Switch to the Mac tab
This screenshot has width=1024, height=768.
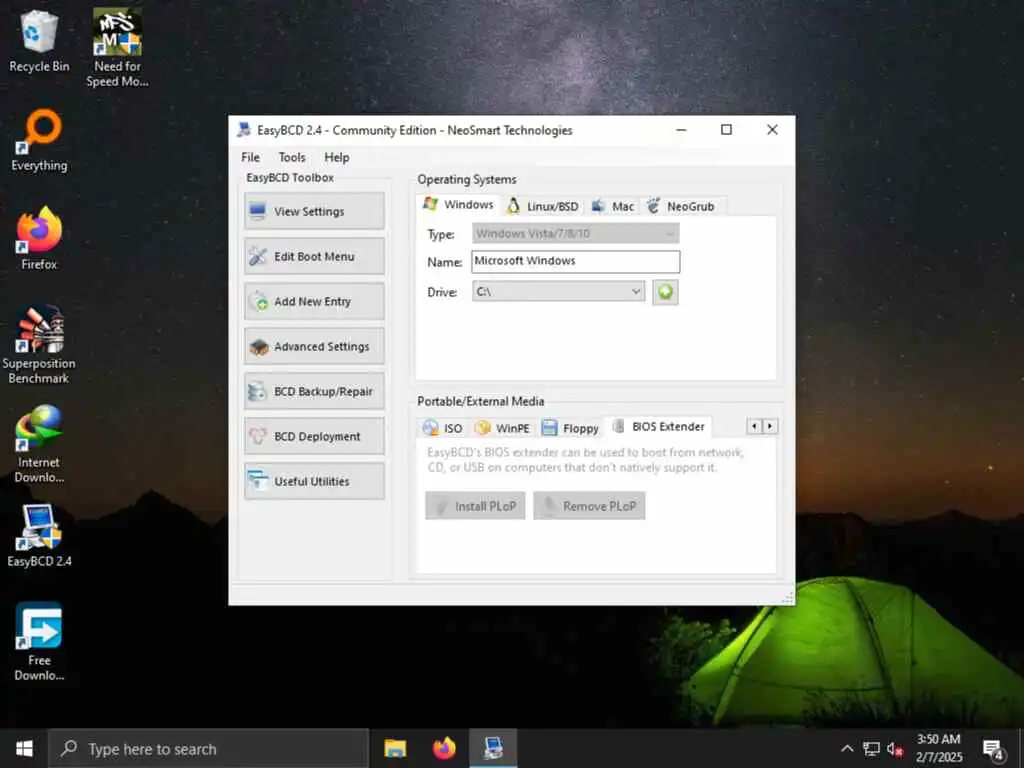pyautogui.click(x=612, y=206)
